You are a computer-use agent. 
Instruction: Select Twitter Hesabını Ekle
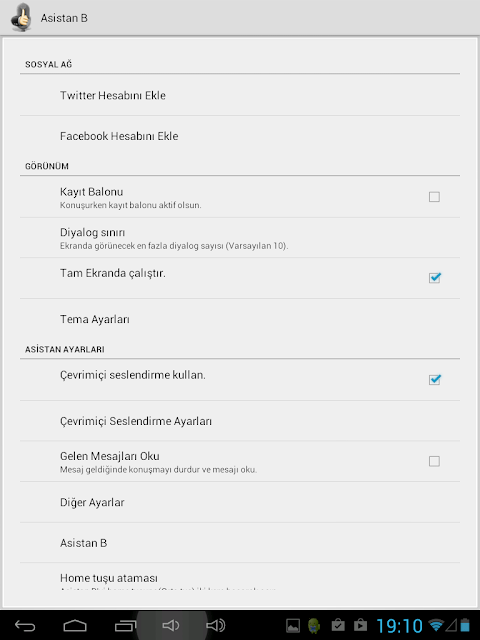[x=240, y=95]
